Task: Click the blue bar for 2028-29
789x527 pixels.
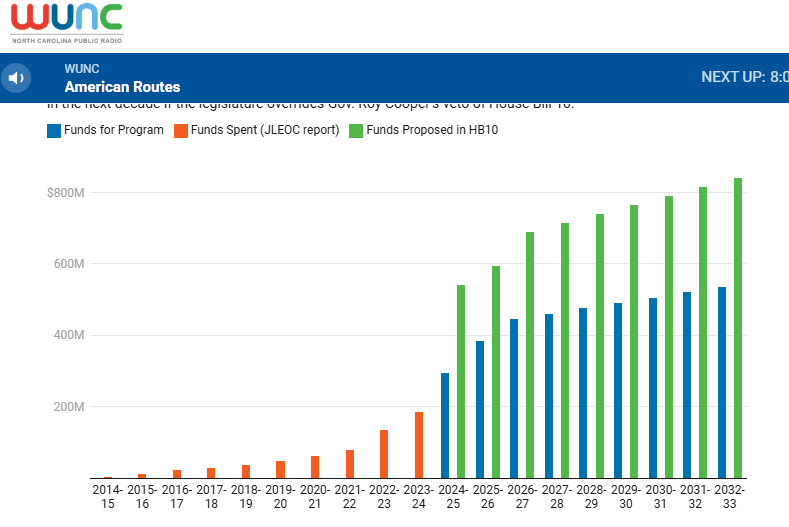Action: 583,392
